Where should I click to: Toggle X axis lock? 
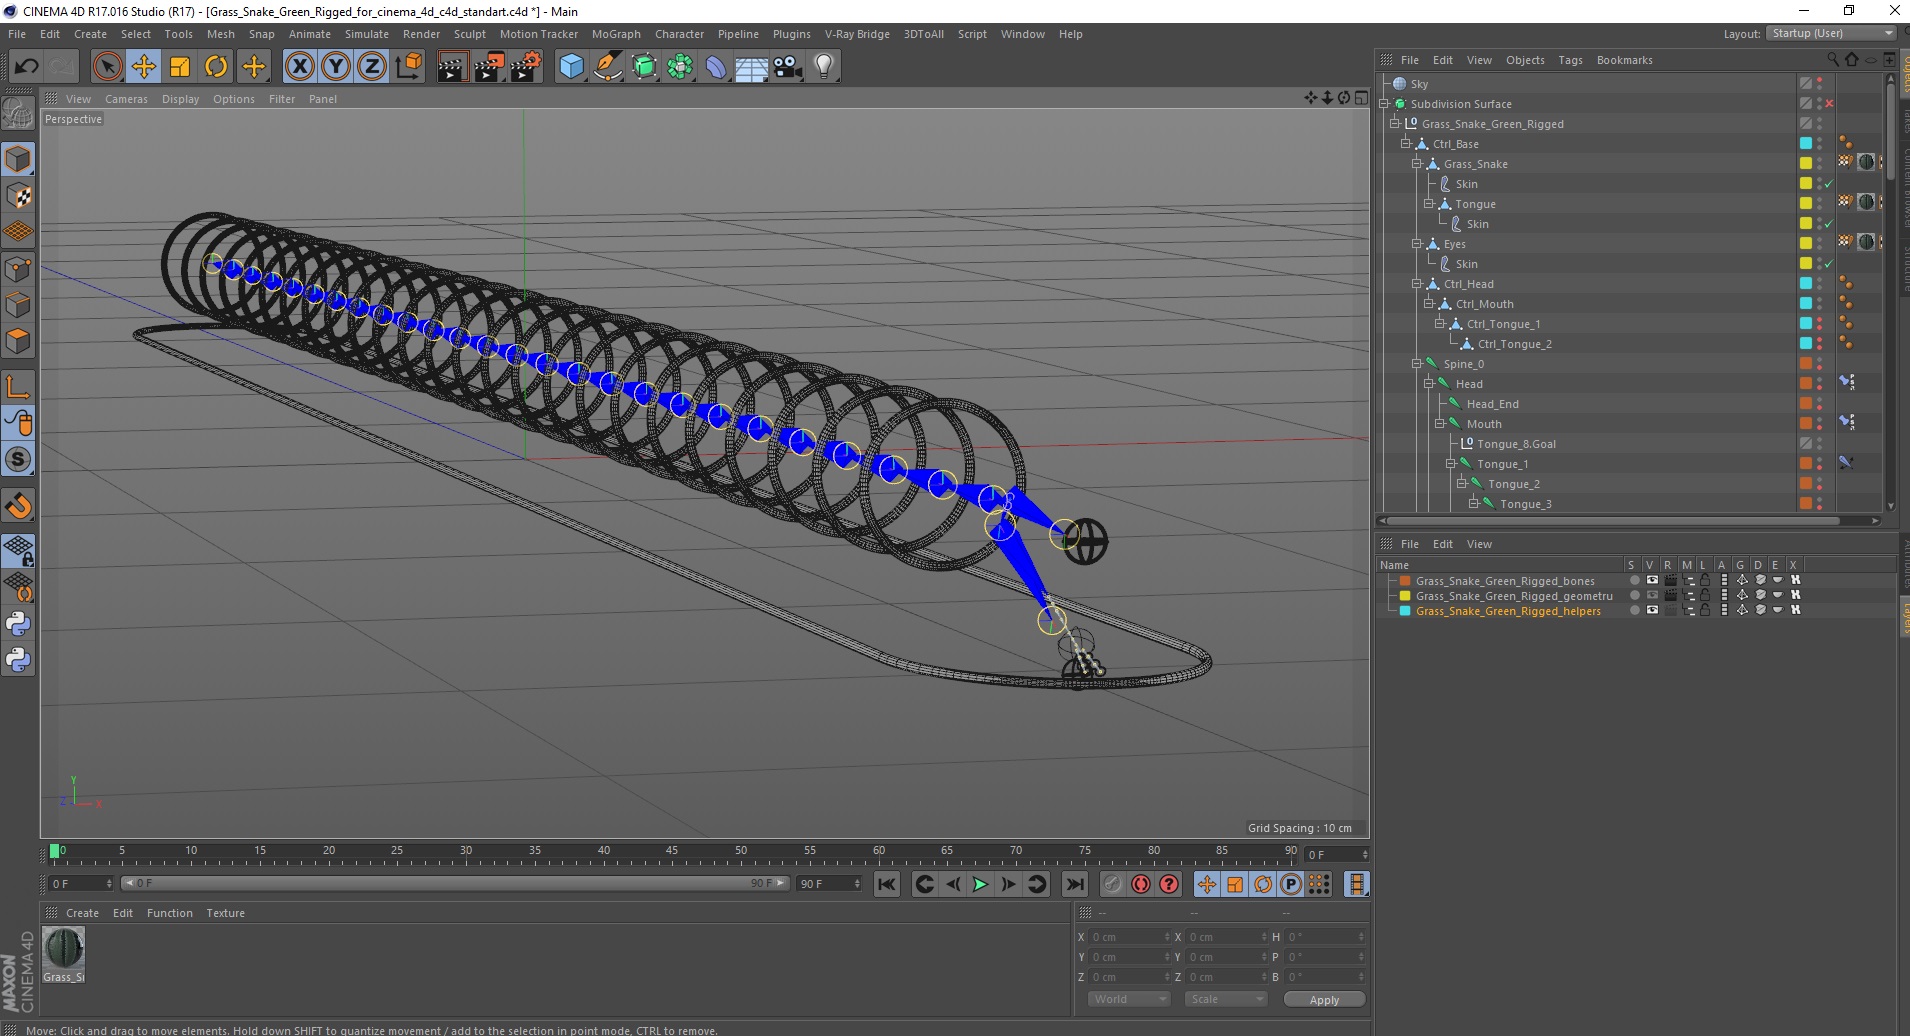coord(299,67)
